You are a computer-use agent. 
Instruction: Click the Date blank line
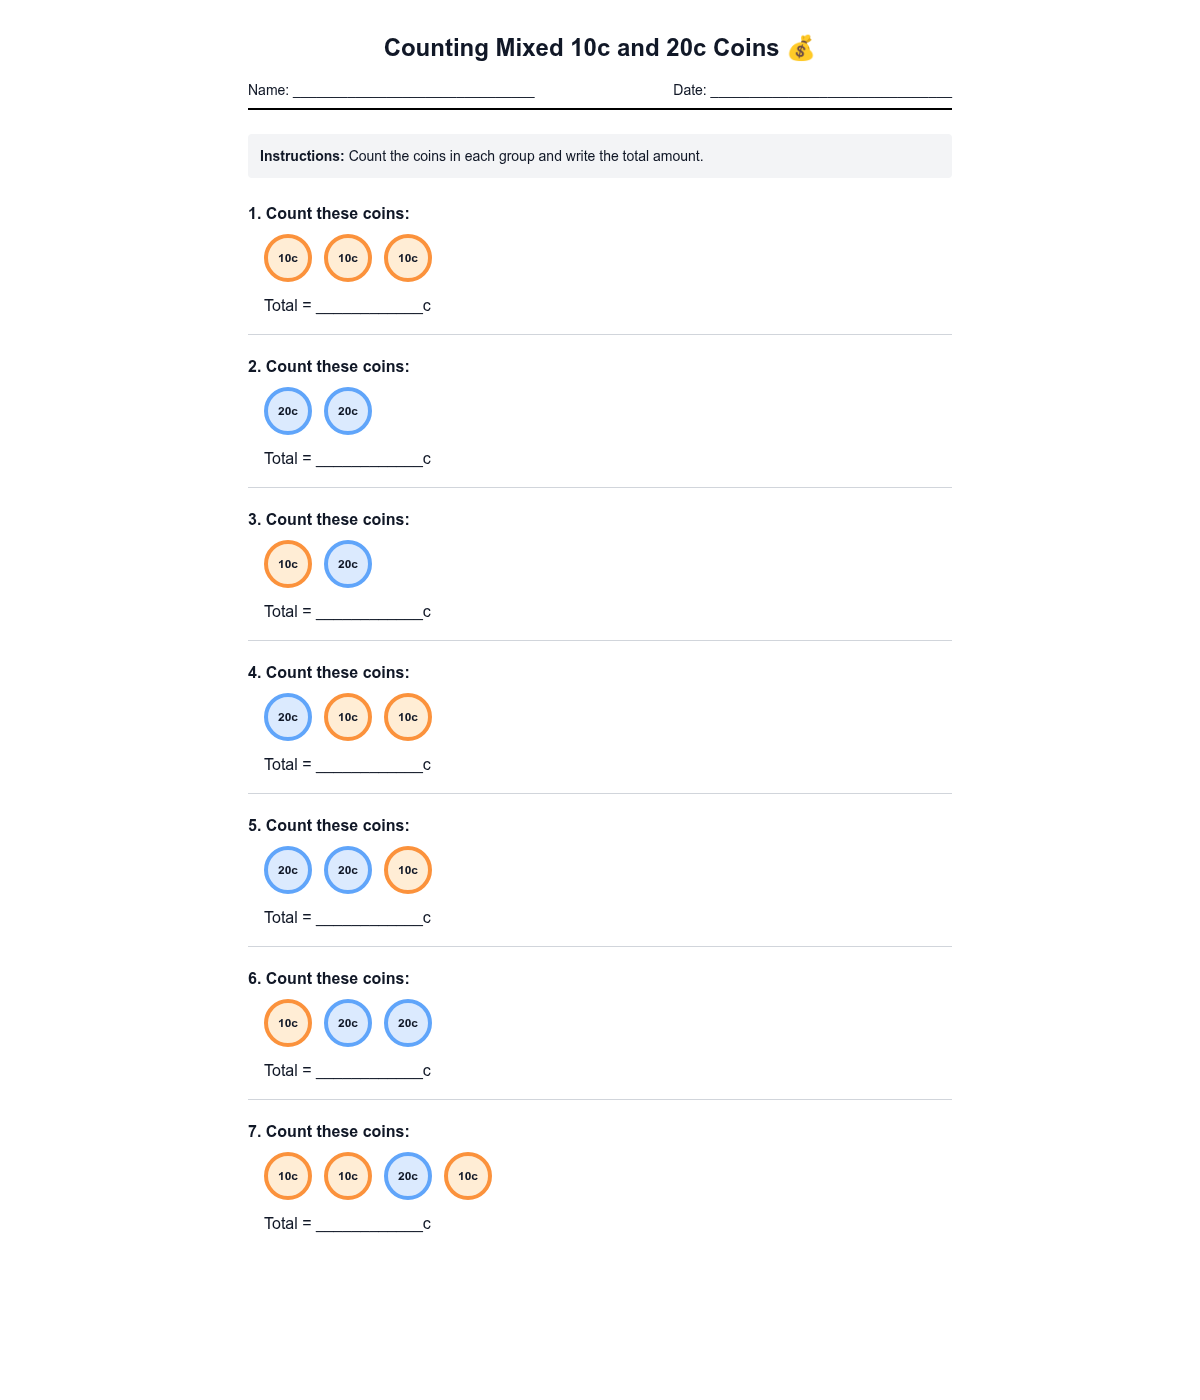(x=830, y=90)
